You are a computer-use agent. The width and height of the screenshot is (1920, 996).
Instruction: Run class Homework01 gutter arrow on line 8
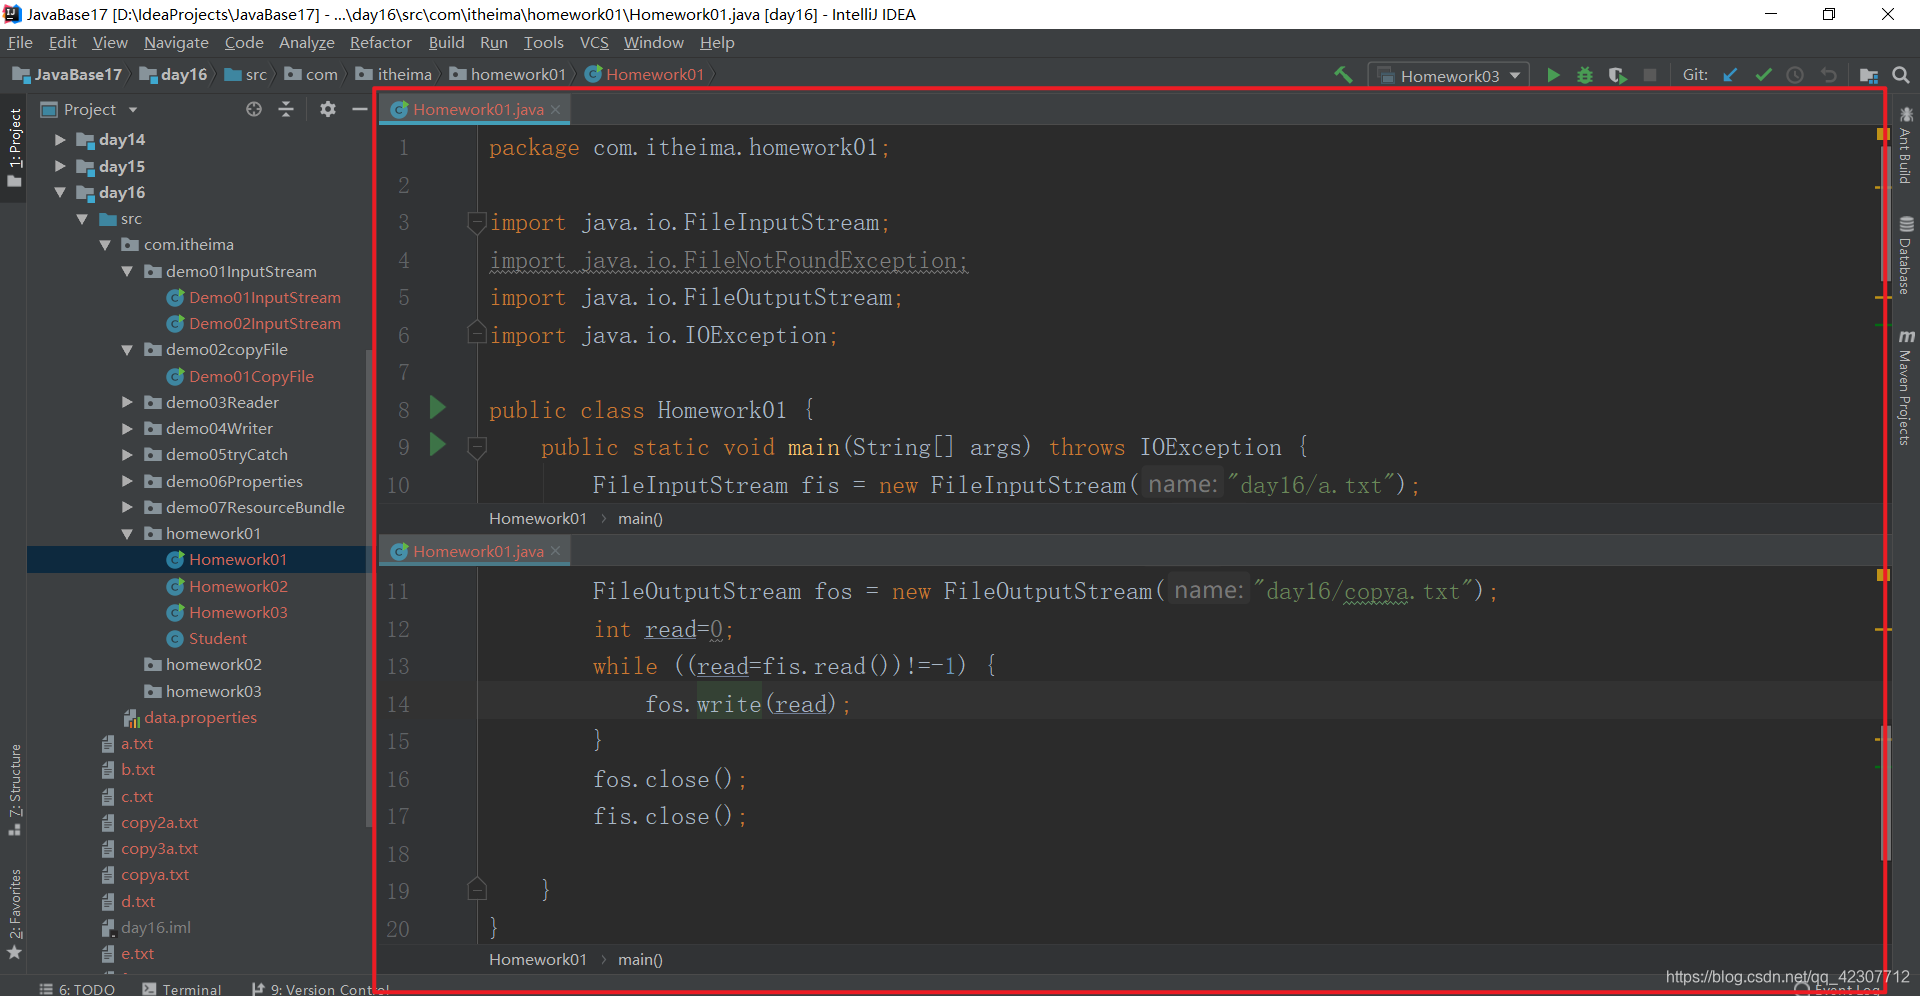pyautogui.click(x=437, y=407)
